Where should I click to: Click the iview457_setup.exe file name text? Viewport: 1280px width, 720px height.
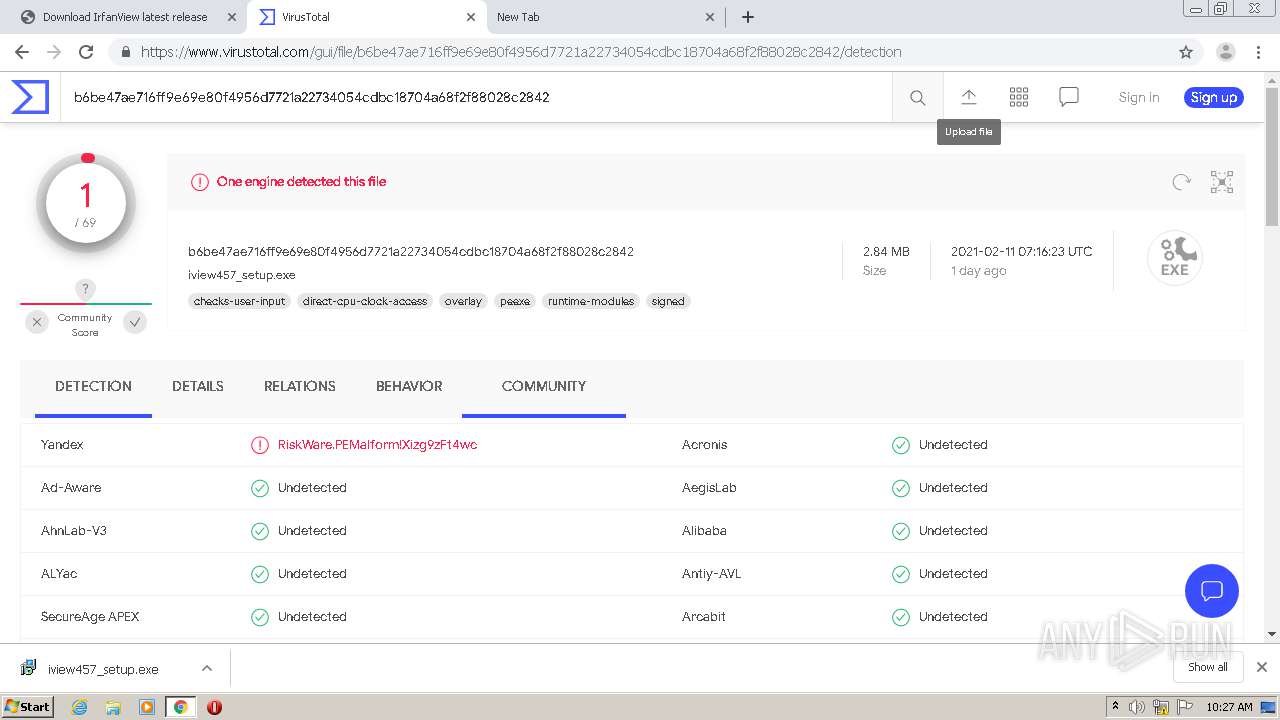pyautogui.click(x=242, y=275)
